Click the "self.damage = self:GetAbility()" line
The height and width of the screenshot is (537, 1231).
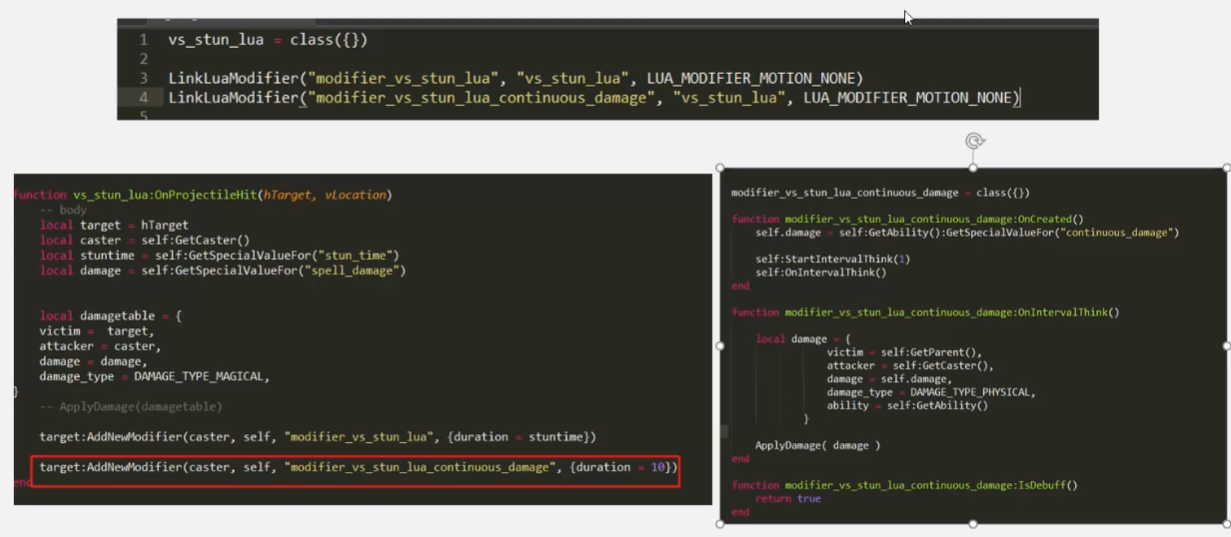[967, 232]
